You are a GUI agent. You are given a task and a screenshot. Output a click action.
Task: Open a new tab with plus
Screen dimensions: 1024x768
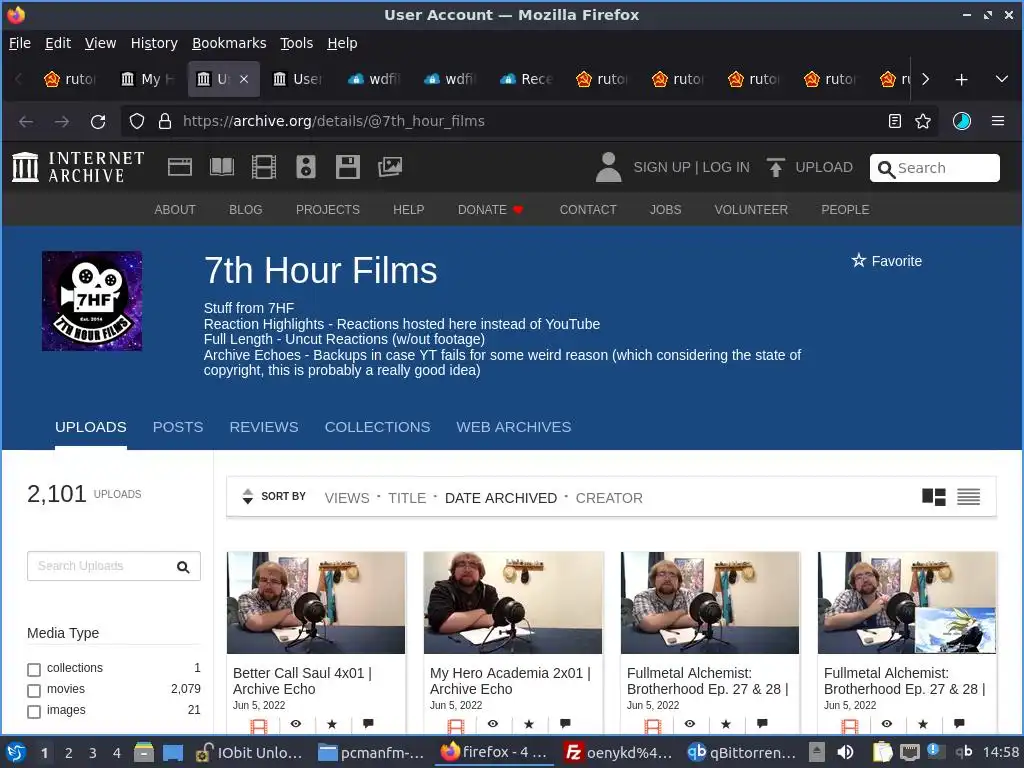pyautogui.click(x=961, y=80)
